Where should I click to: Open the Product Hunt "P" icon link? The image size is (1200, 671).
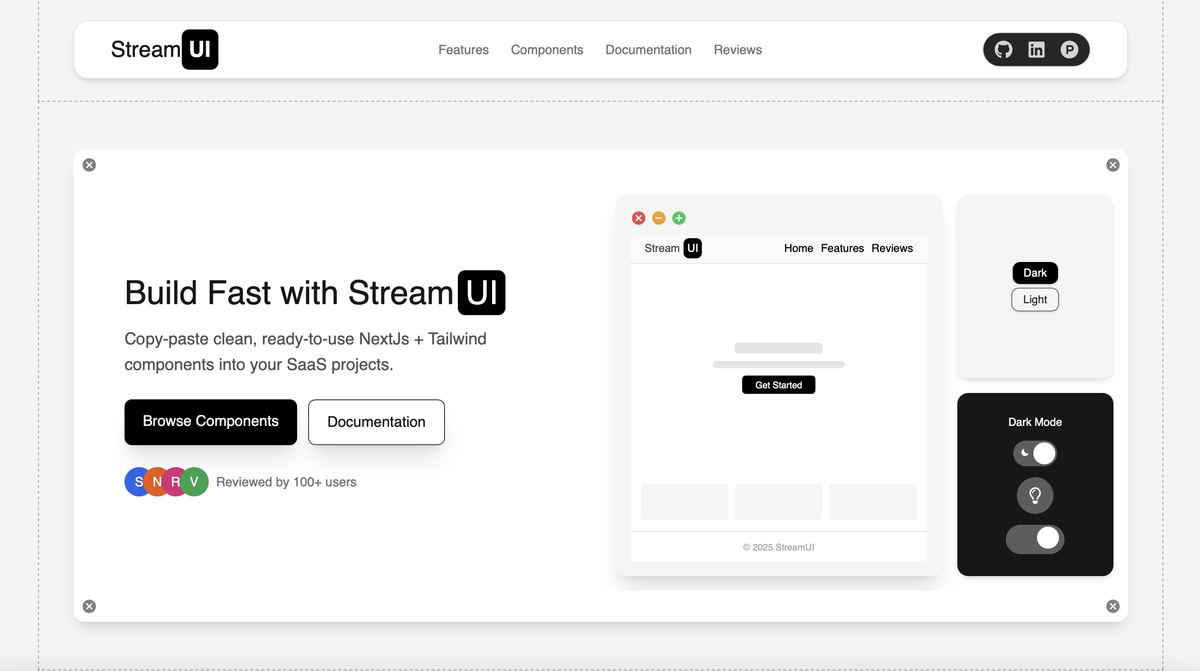[x=1069, y=50]
